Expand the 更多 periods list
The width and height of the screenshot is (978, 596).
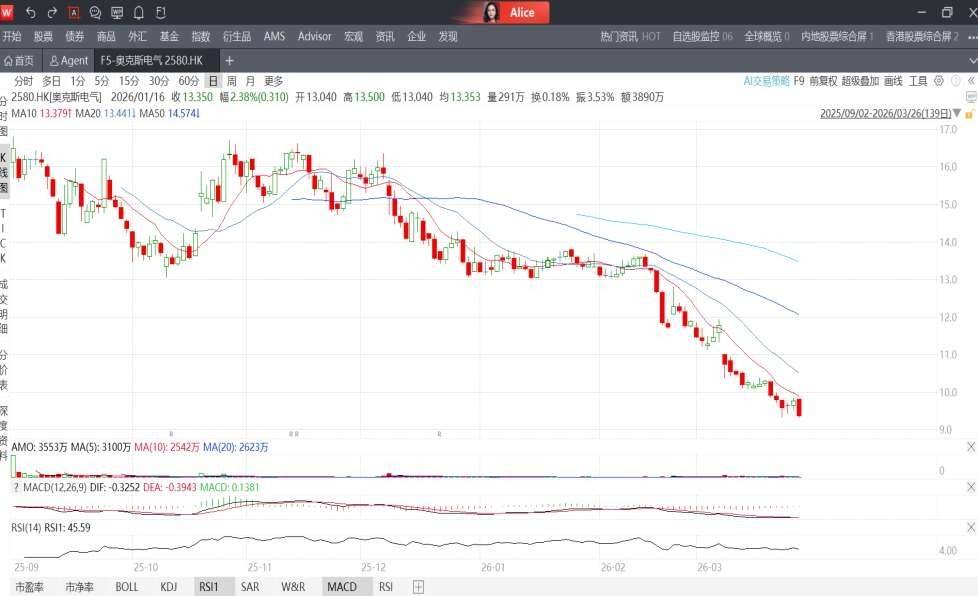pos(273,81)
